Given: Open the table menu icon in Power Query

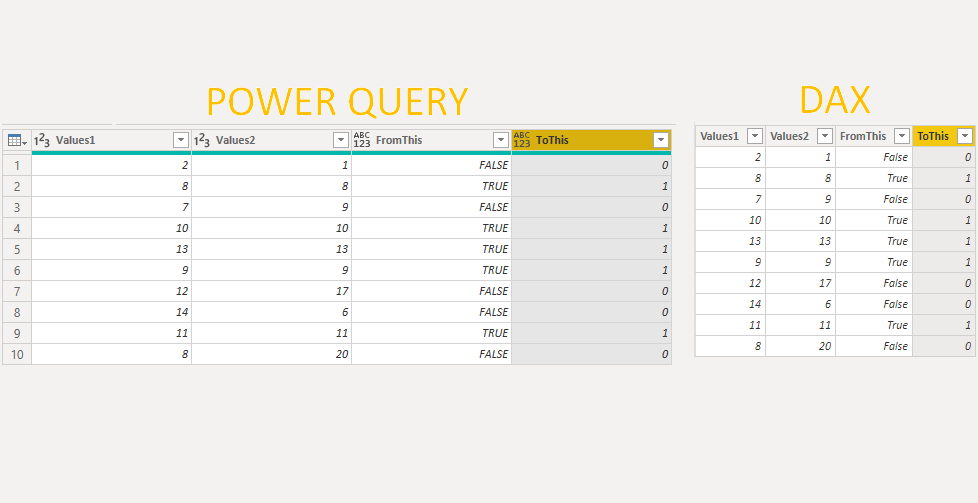Looking at the screenshot, I should (x=17, y=140).
